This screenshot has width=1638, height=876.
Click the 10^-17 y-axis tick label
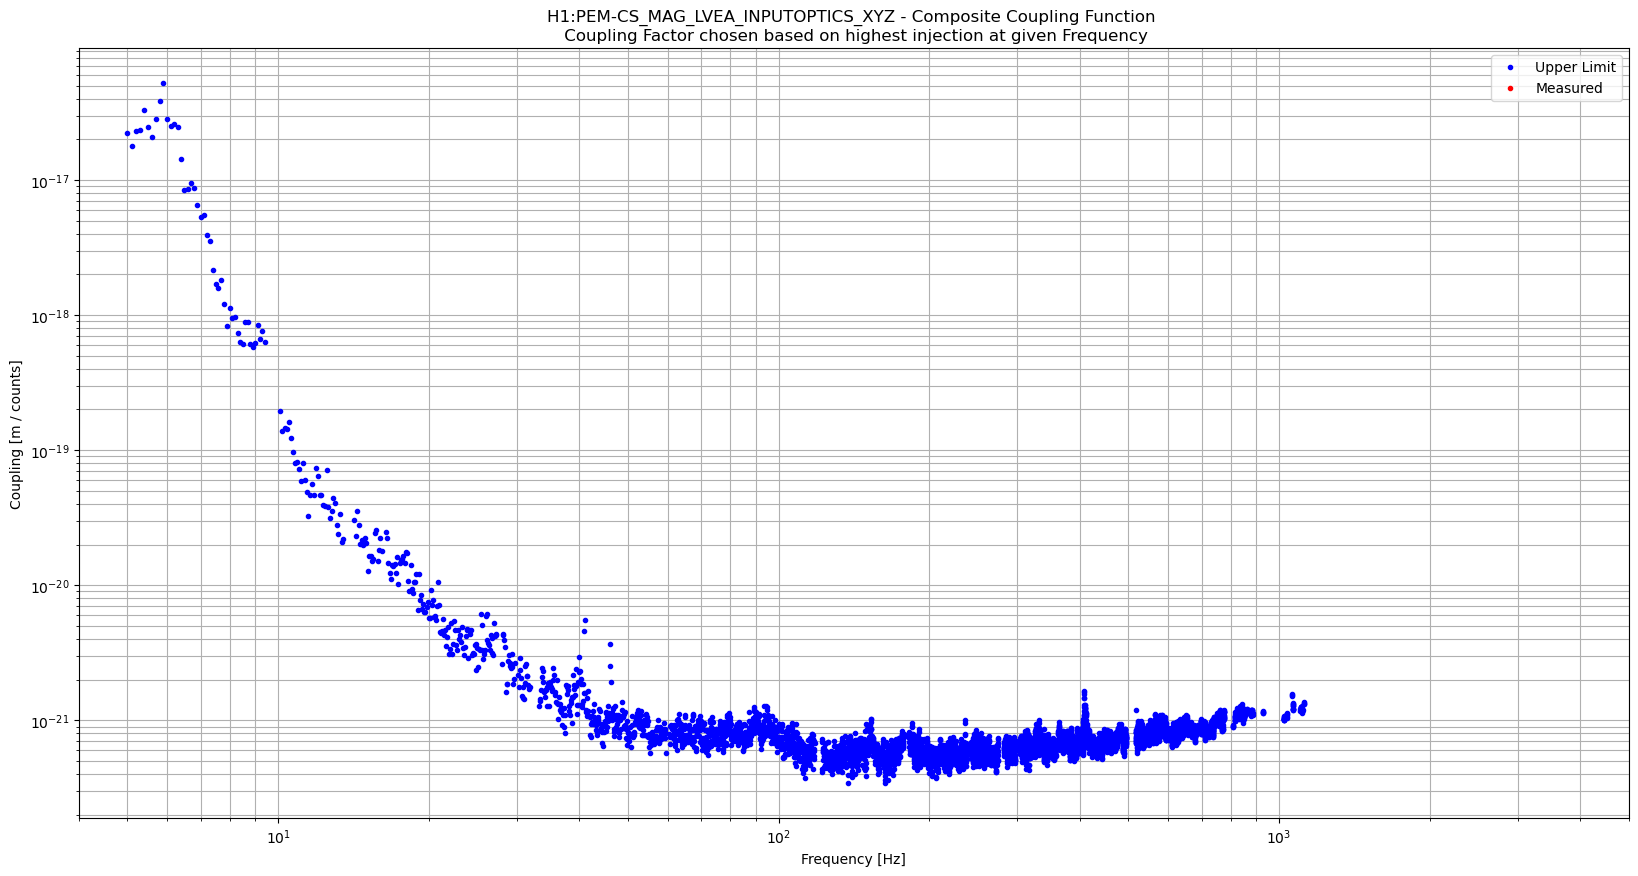[x=51, y=182]
